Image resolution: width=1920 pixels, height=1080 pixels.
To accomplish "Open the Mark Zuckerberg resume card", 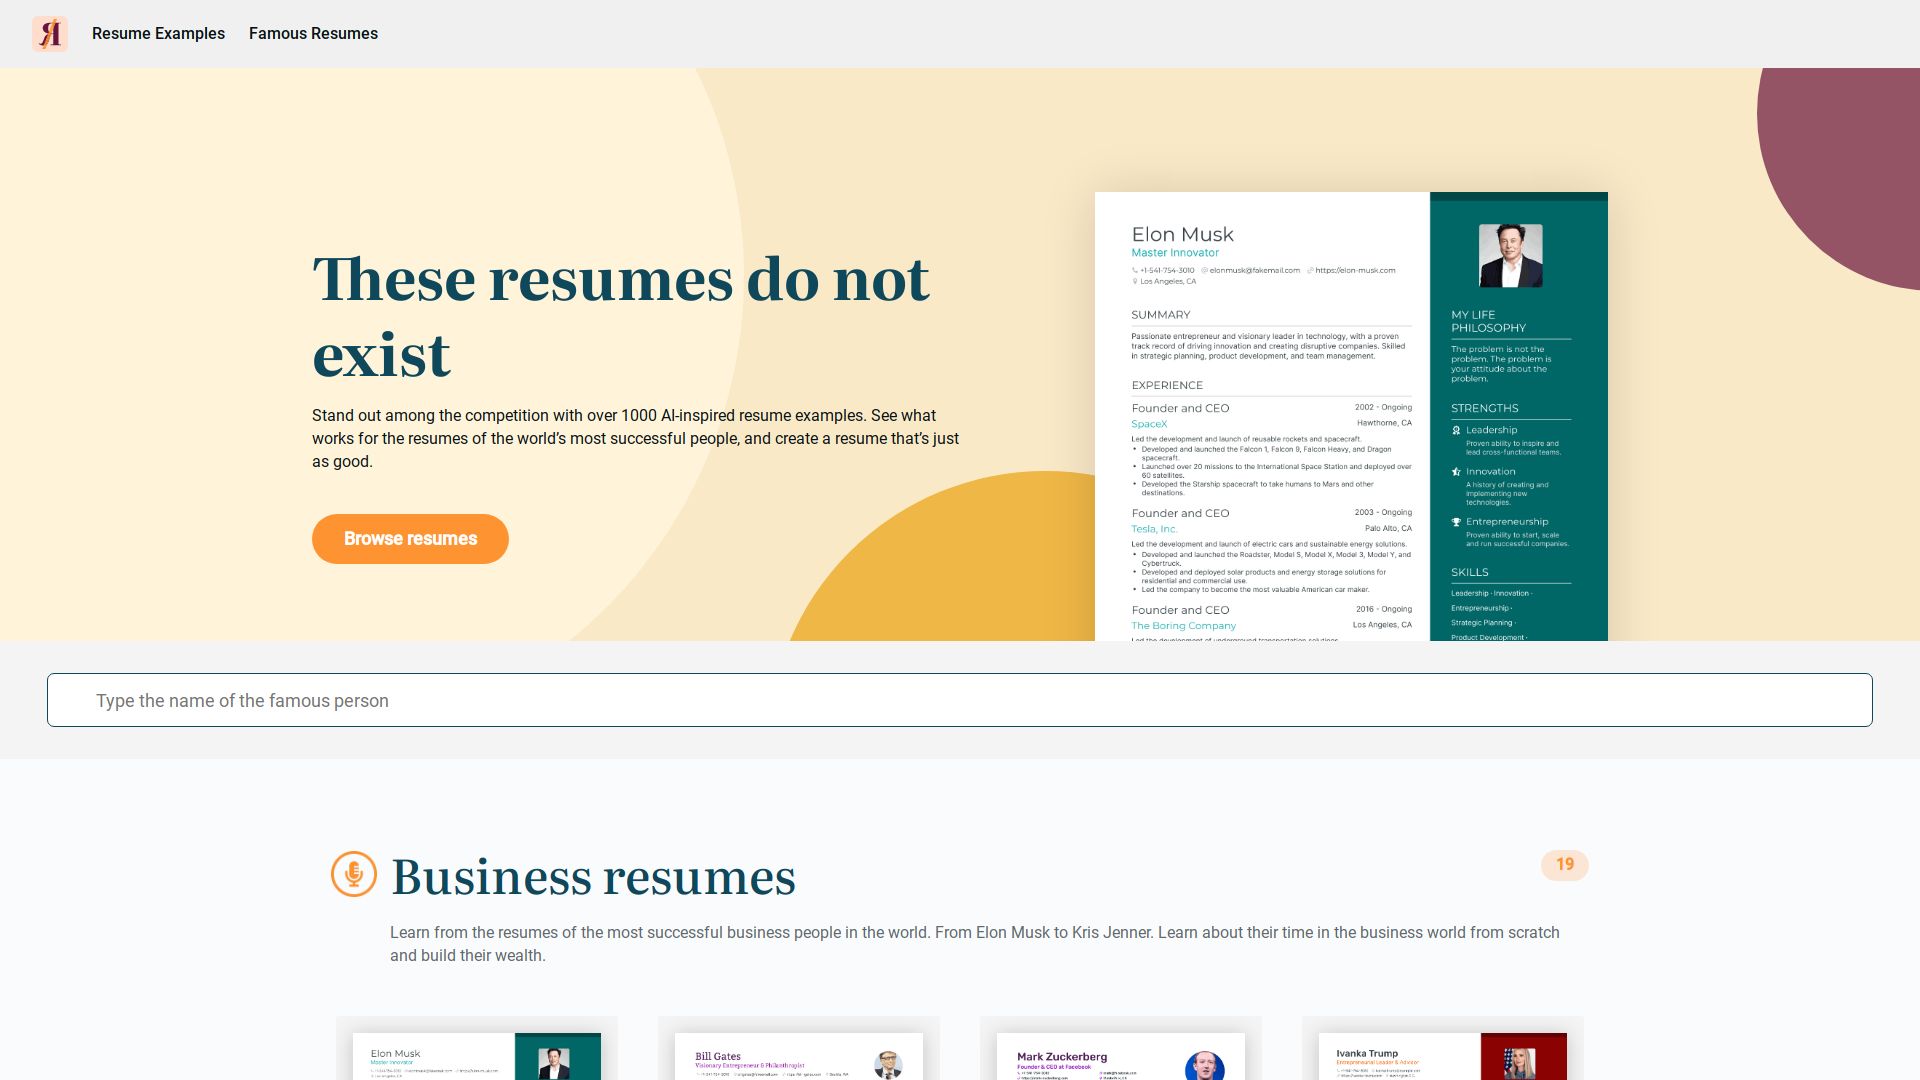I will click(x=1121, y=1048).
